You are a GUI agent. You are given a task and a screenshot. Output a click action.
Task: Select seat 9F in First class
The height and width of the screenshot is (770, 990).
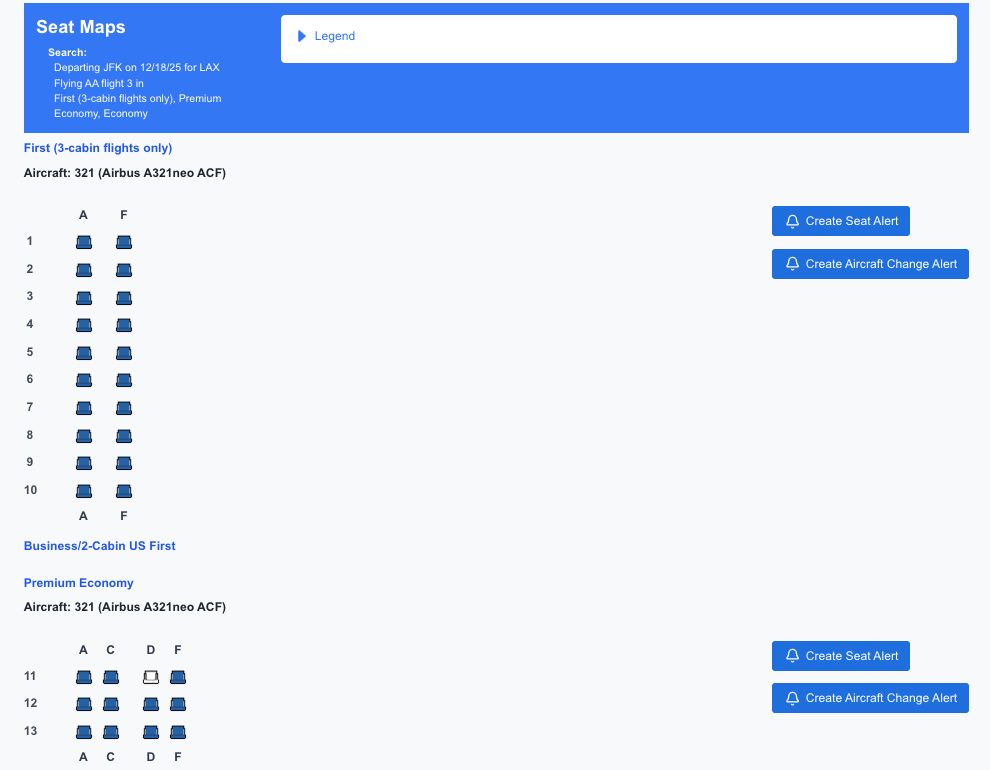pos(124,462)
